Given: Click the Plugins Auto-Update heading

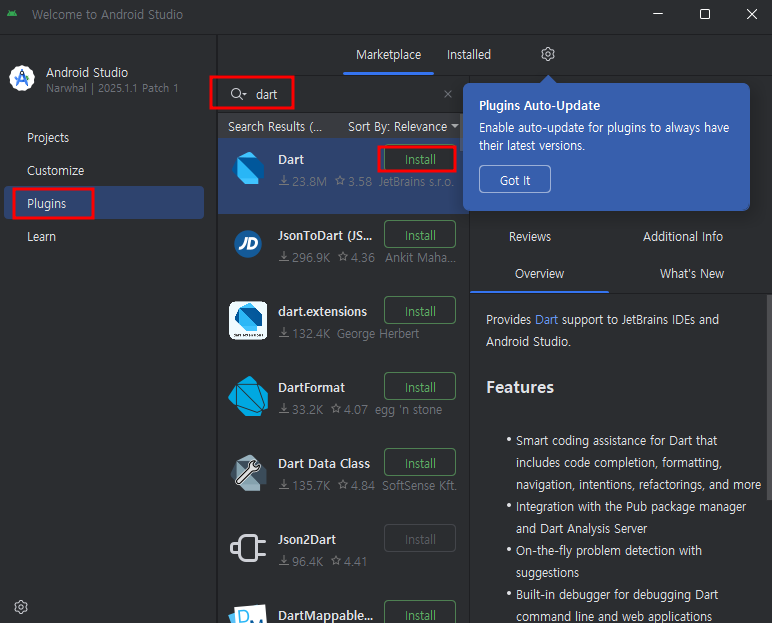Looking at the screenshot, I should (540, 105).
